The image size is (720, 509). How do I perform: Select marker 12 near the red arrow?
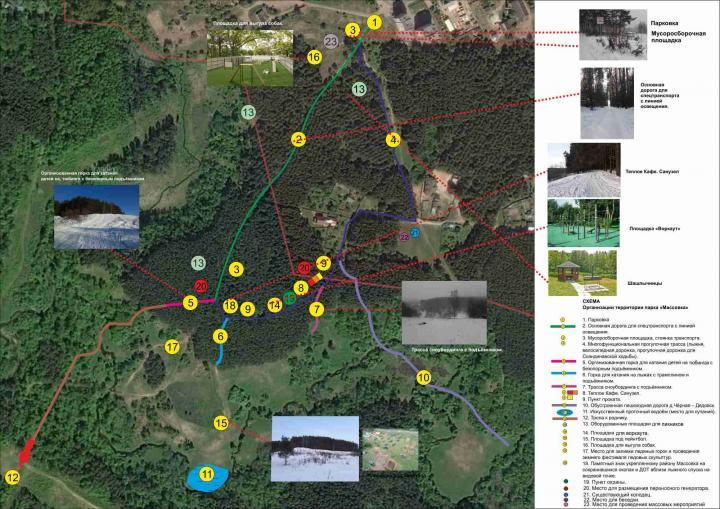tap(12, 478)
